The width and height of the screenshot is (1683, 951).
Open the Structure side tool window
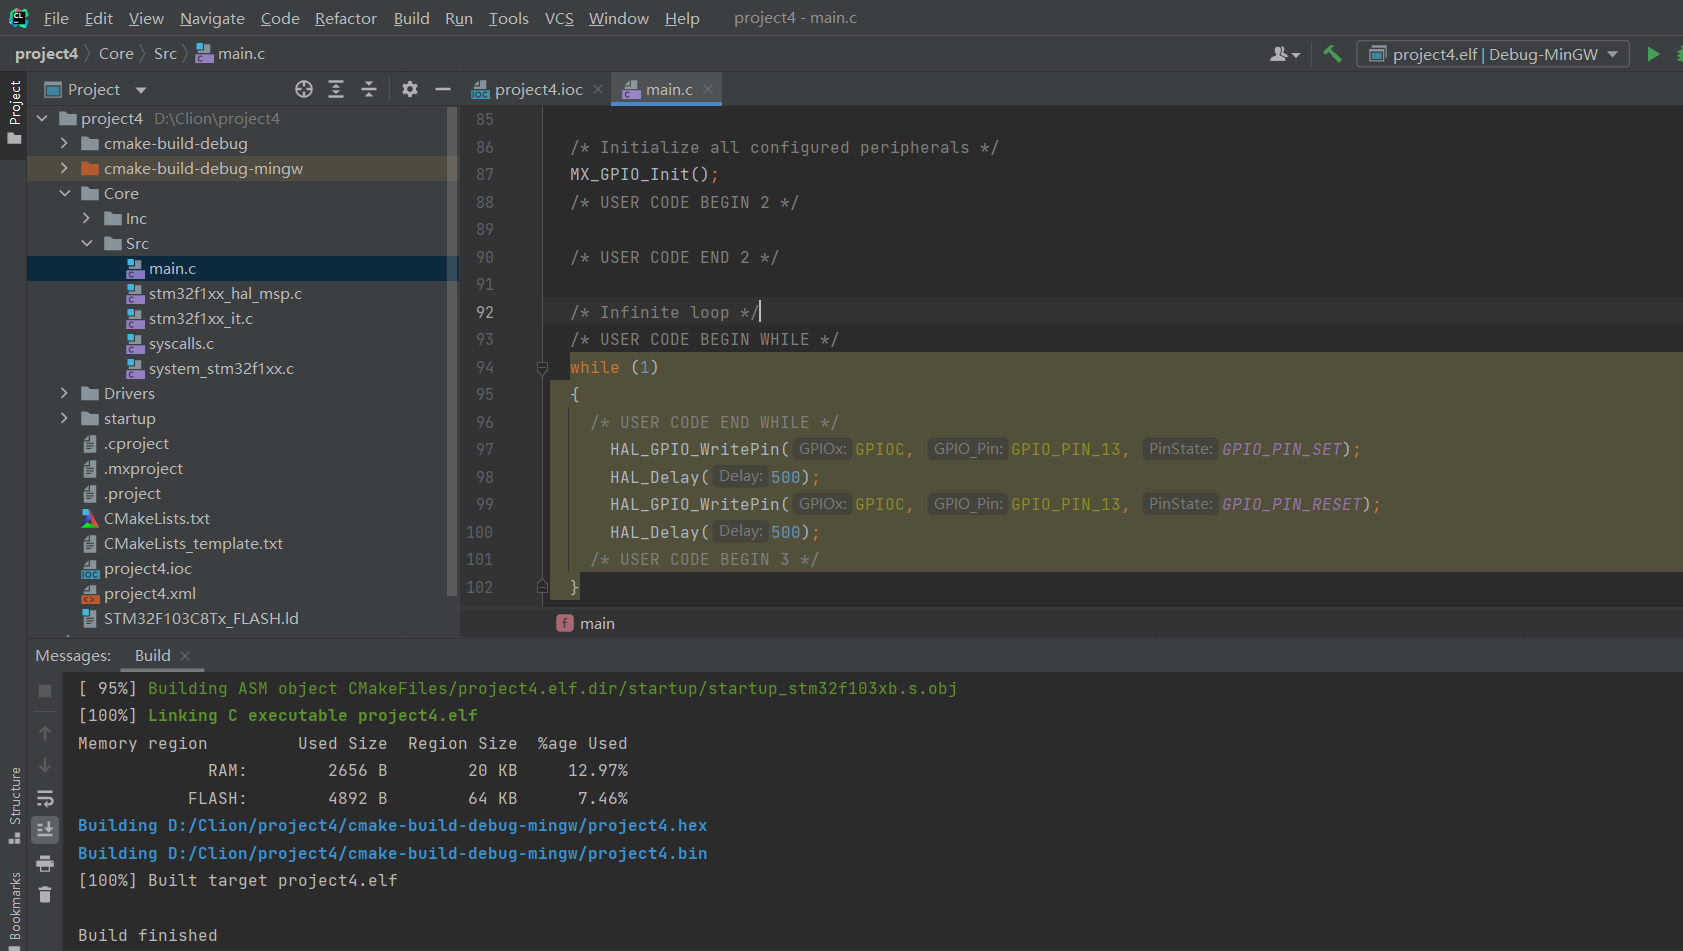coord(14,805)
